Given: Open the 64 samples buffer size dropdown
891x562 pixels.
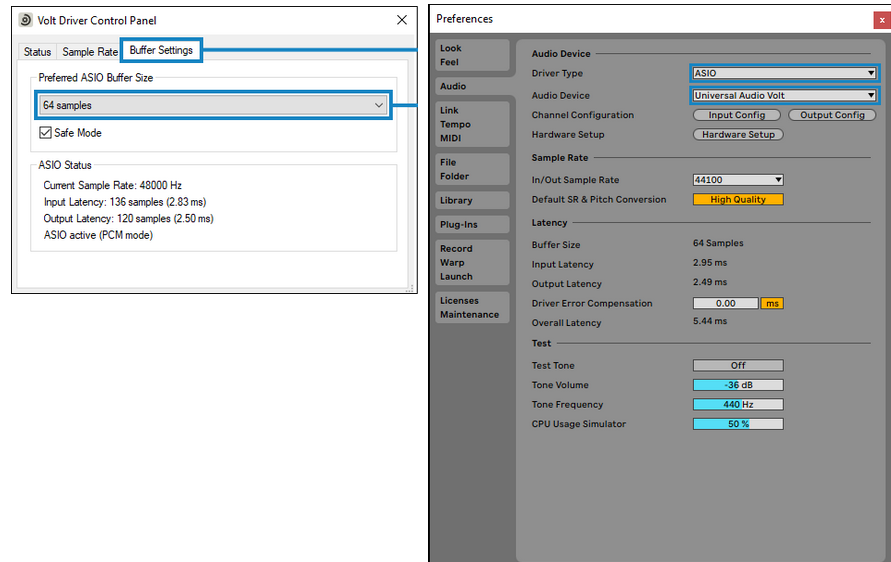Looking at the screenshot, I should click(213, 105).
